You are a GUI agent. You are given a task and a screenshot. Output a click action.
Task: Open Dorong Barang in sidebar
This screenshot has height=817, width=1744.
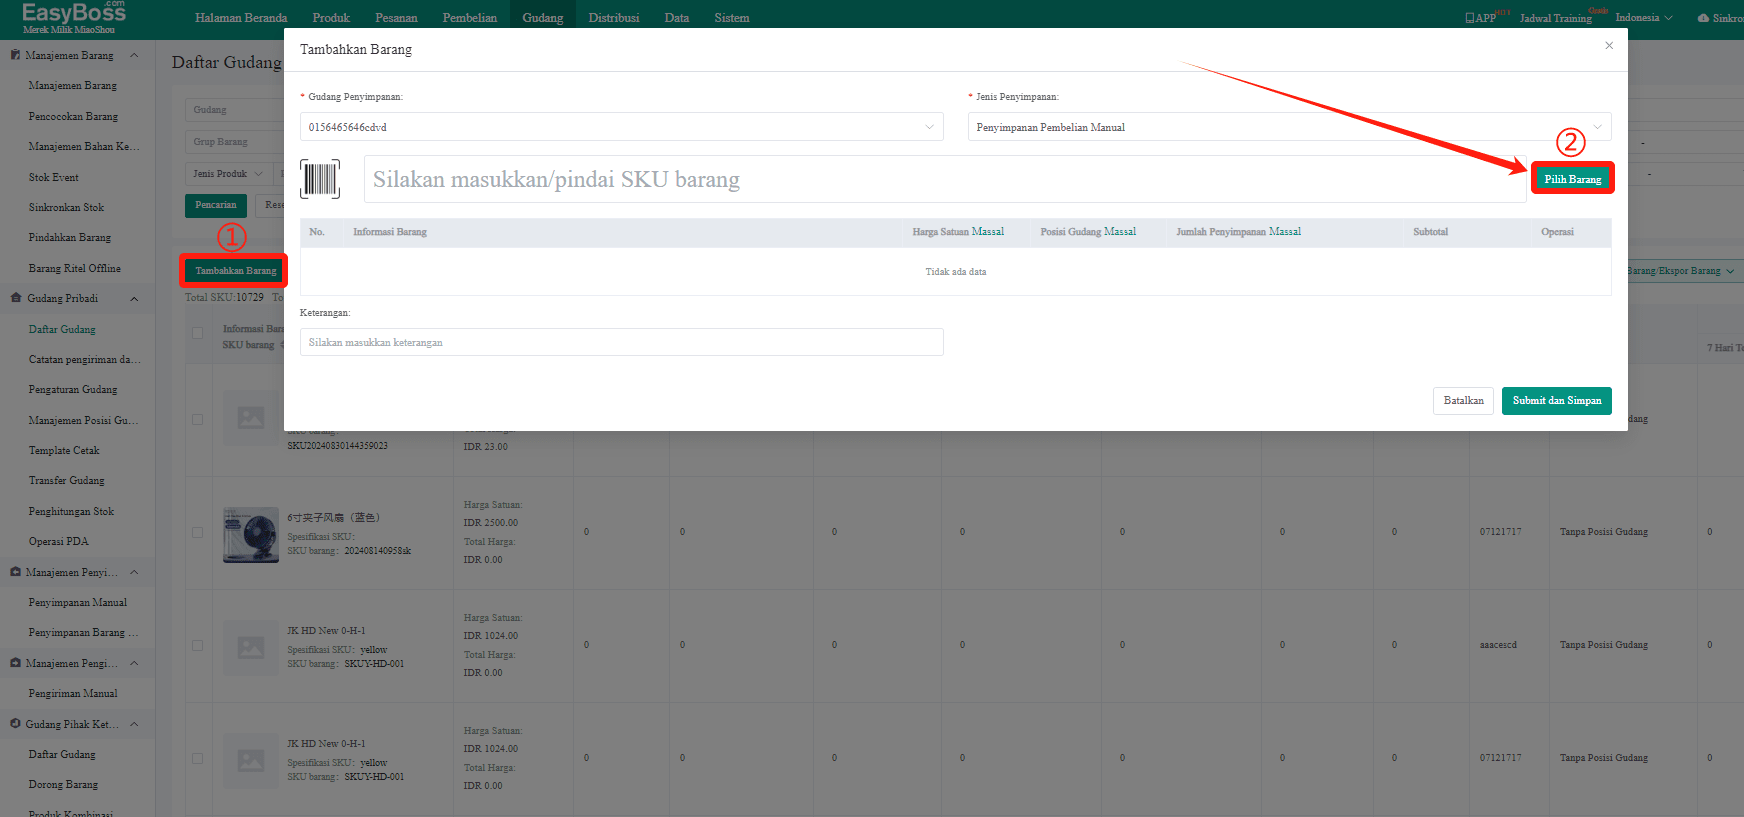63,784
